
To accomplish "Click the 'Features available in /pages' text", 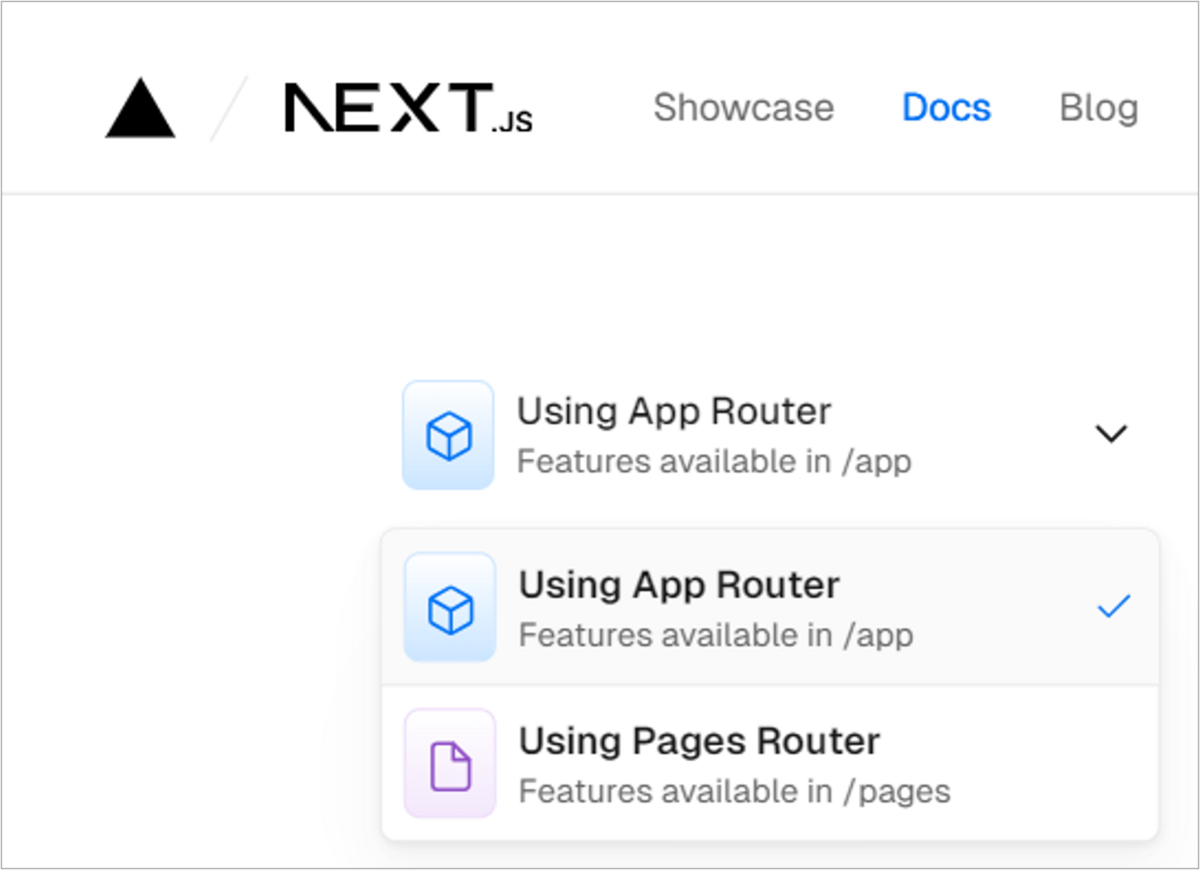I will point(734,792).
